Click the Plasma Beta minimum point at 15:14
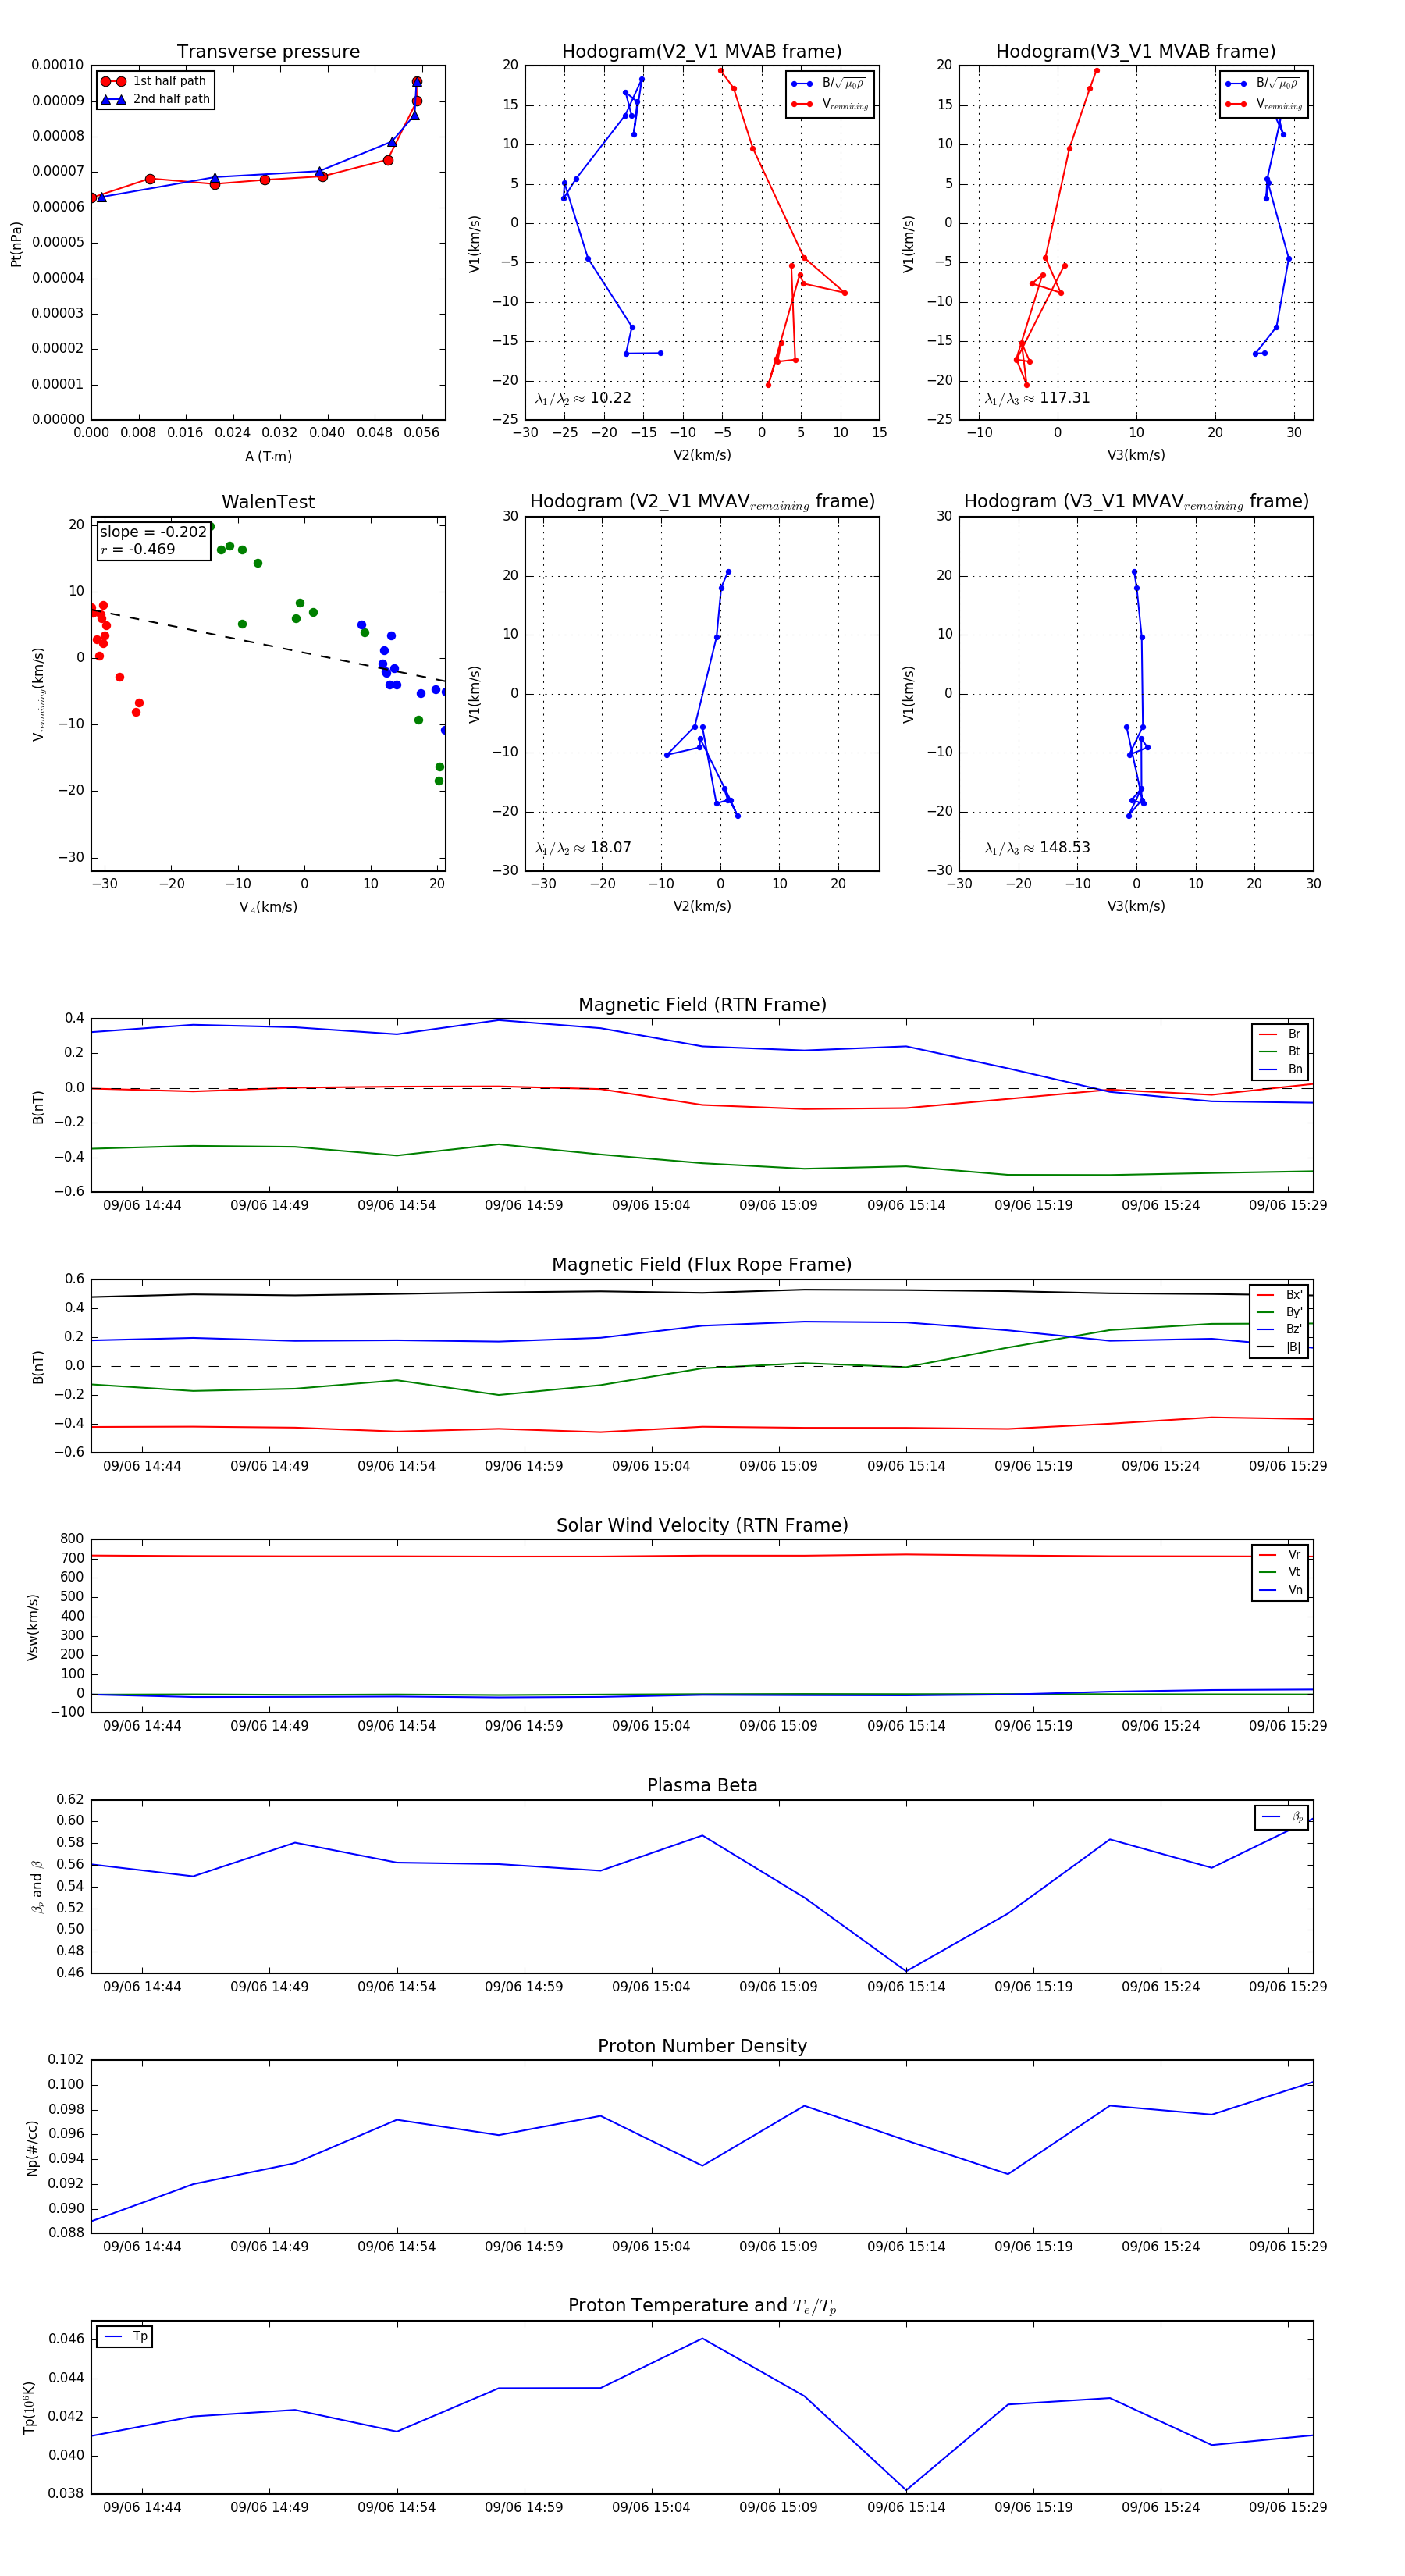Image resolution: width=1405 pixels, height=2576 pixels. click(906, 1971)
